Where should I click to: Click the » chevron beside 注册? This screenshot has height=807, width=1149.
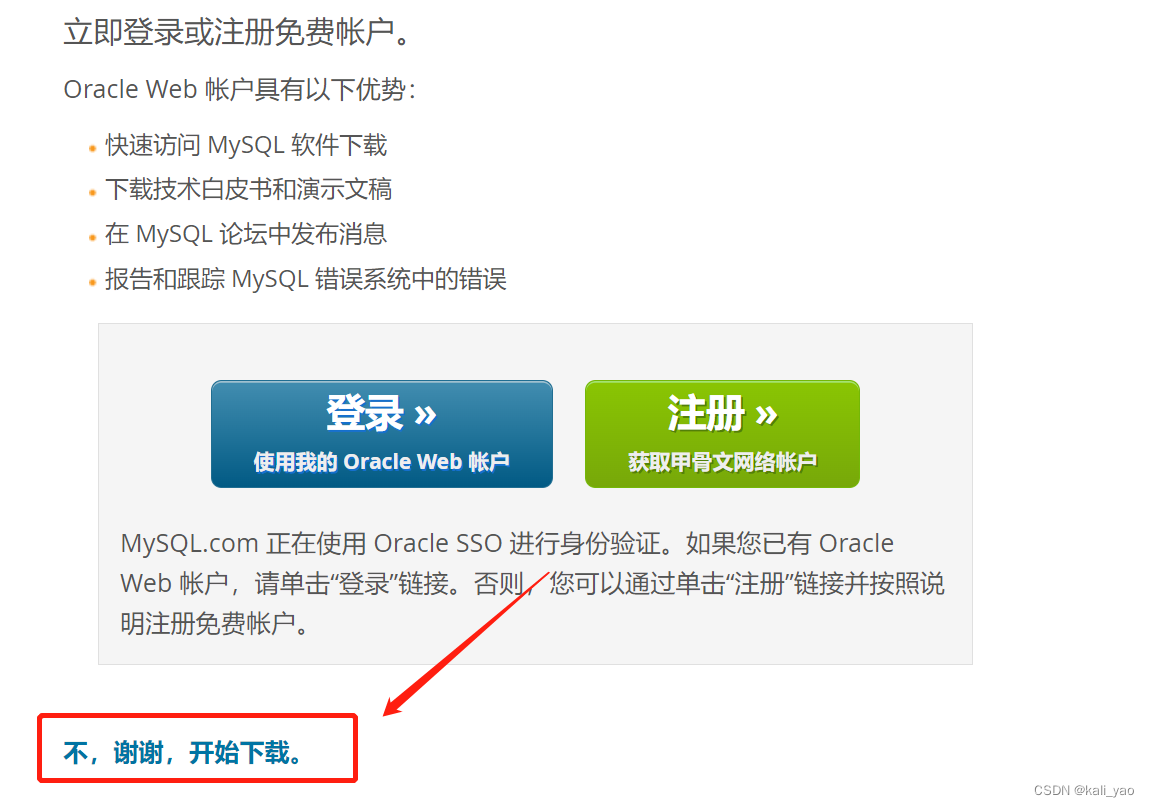766,415
